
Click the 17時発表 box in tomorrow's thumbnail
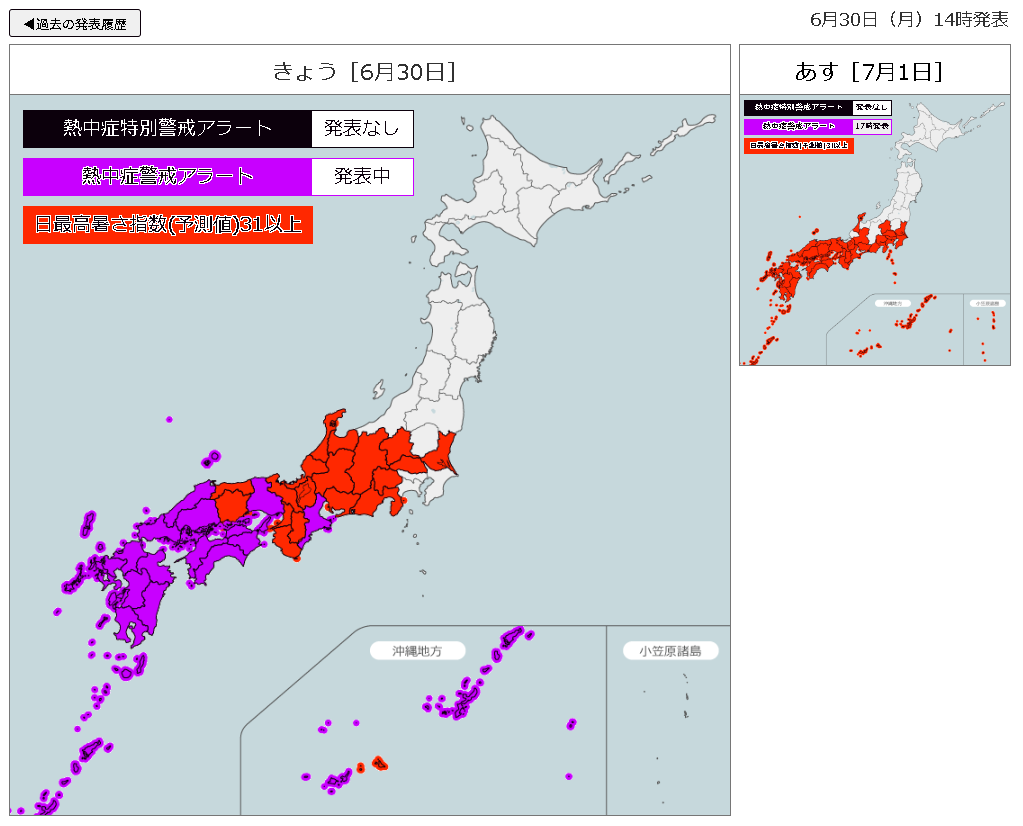coord(871,127)
